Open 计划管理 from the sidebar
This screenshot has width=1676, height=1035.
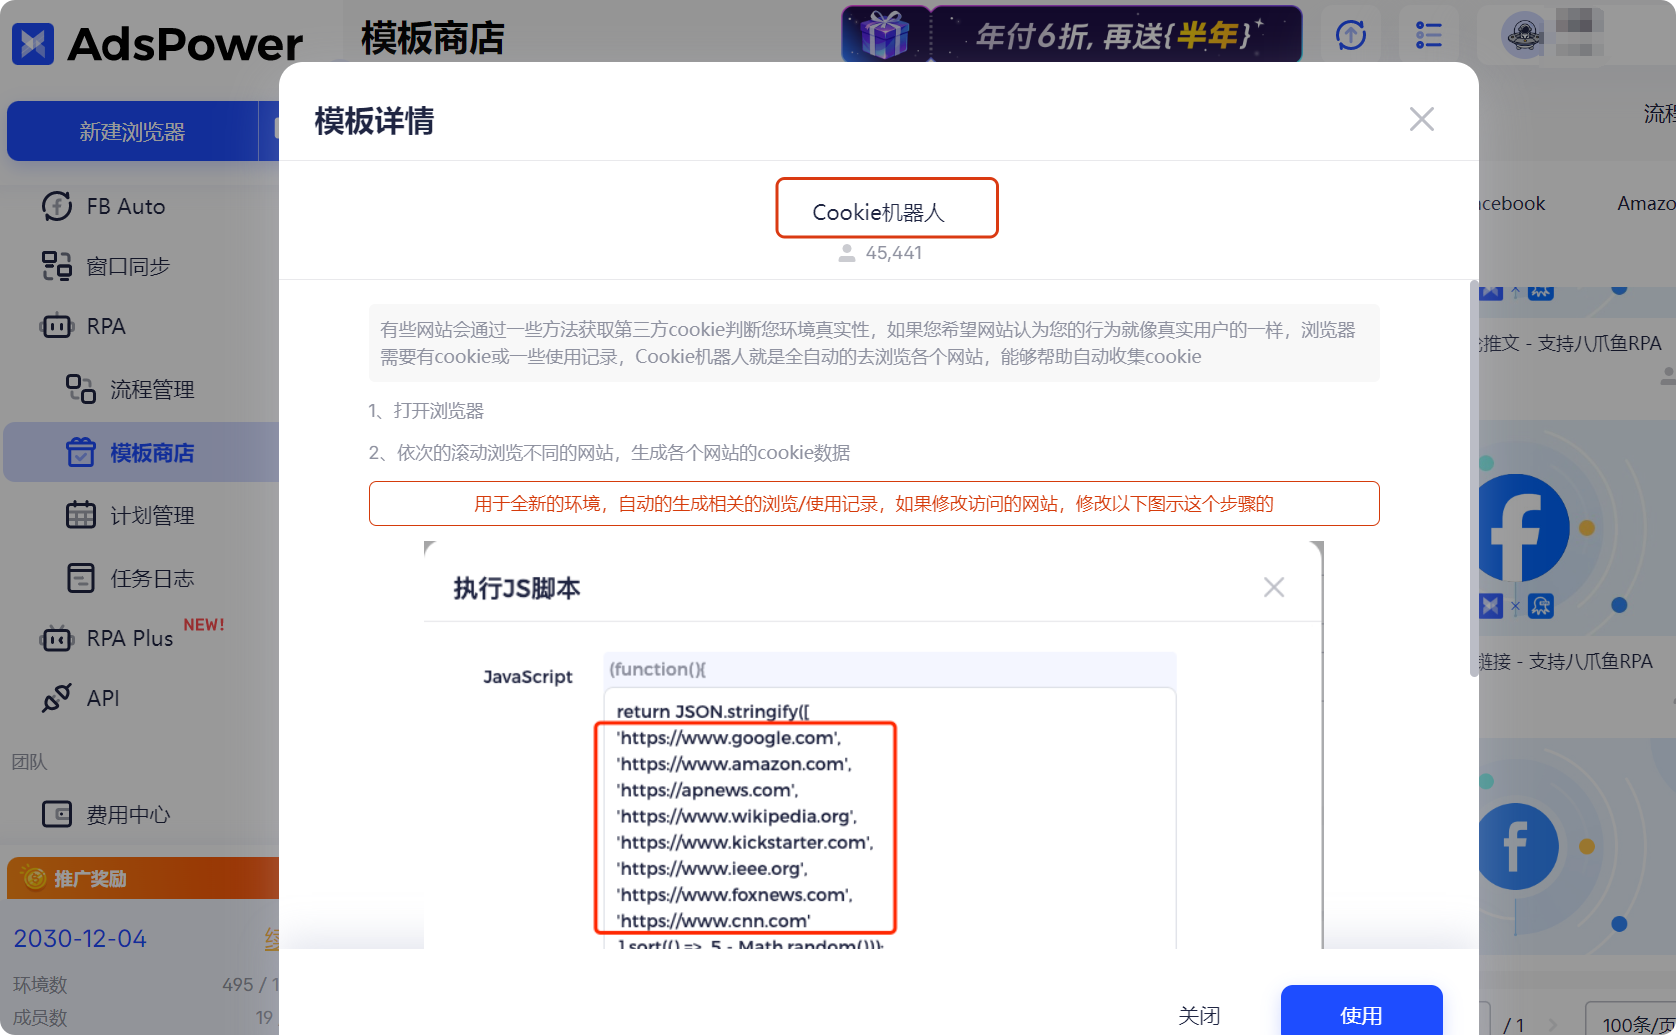80,514
